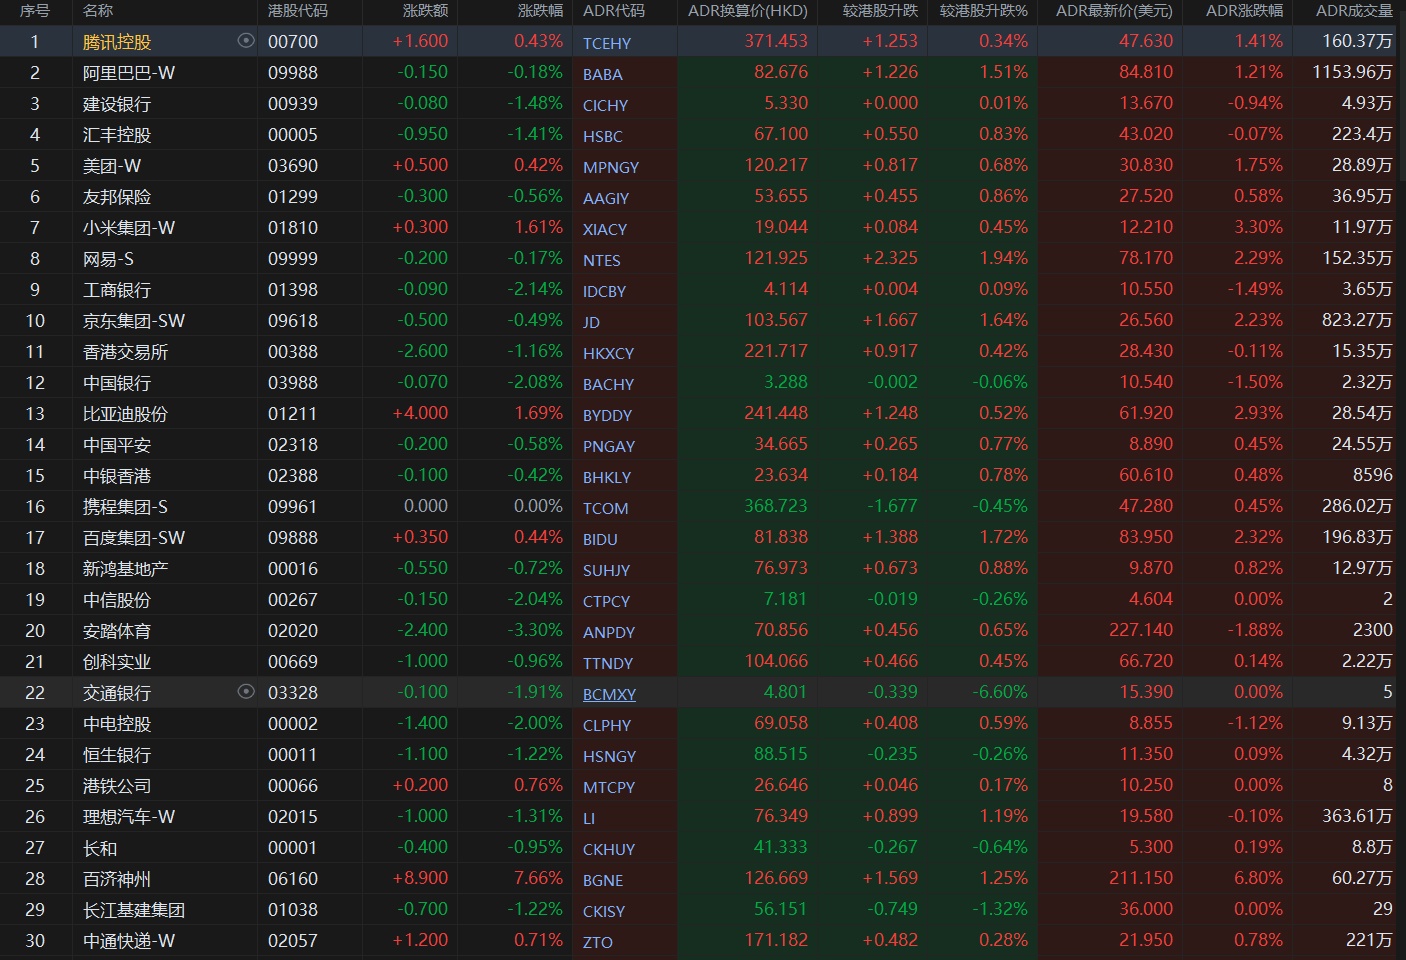Select the 网易-S stock name
Viewport: 1406px width, 960px height.
point(108,259)
